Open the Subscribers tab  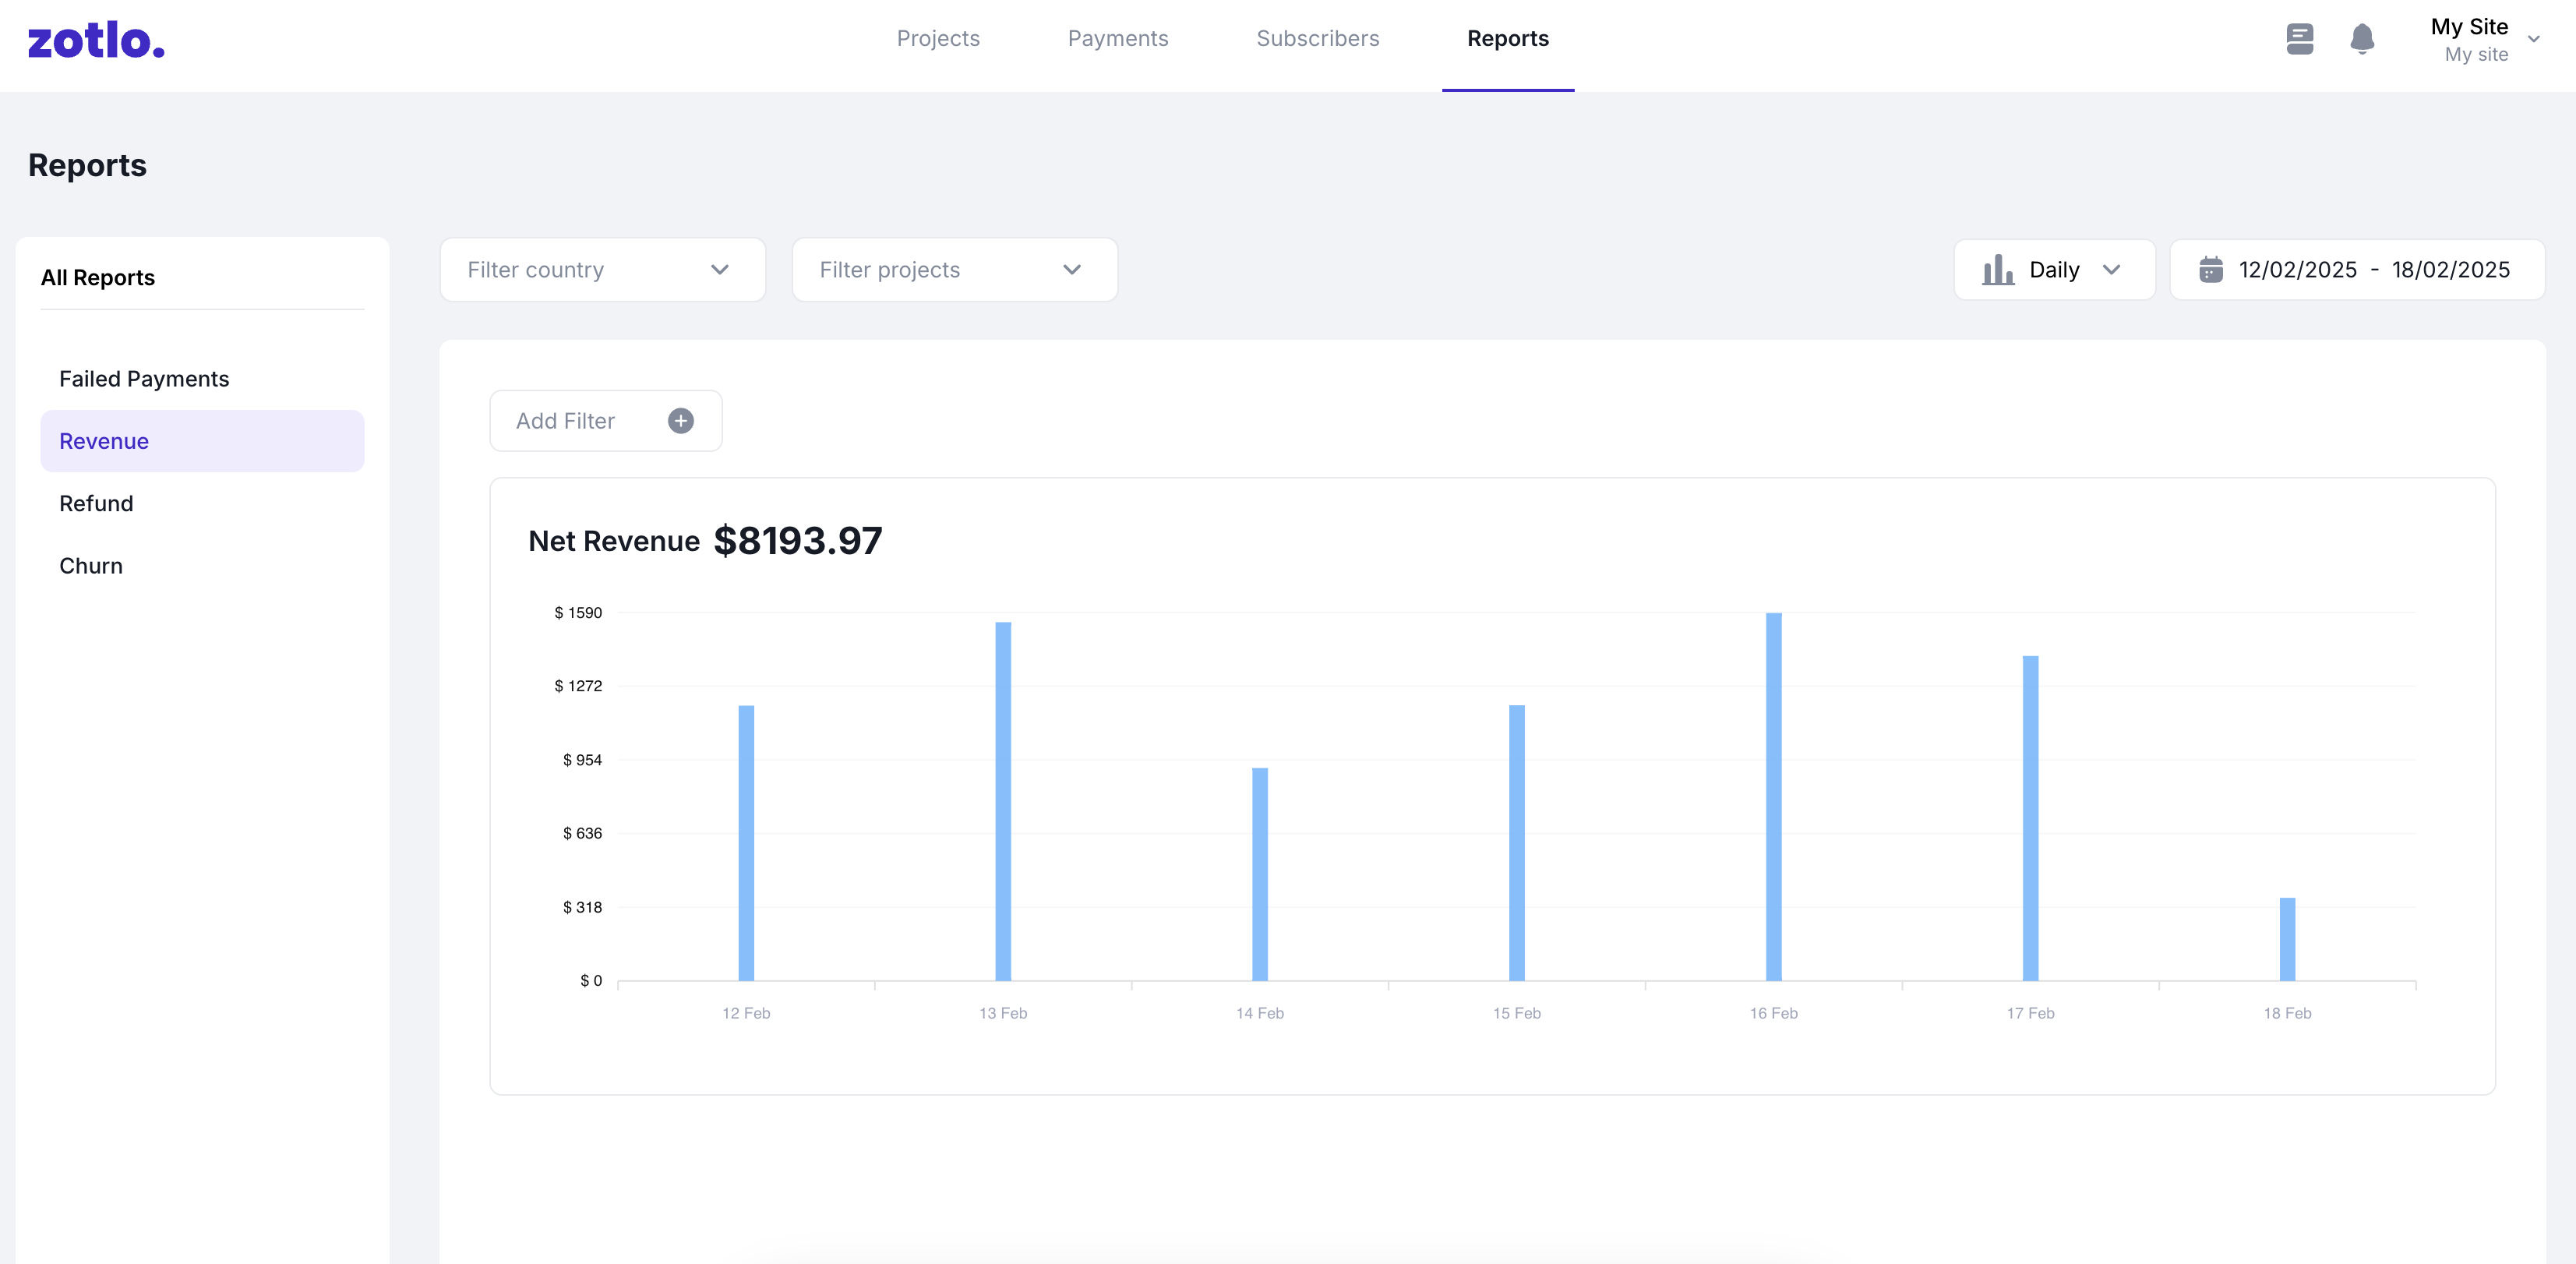click(x=1317, y=39)
